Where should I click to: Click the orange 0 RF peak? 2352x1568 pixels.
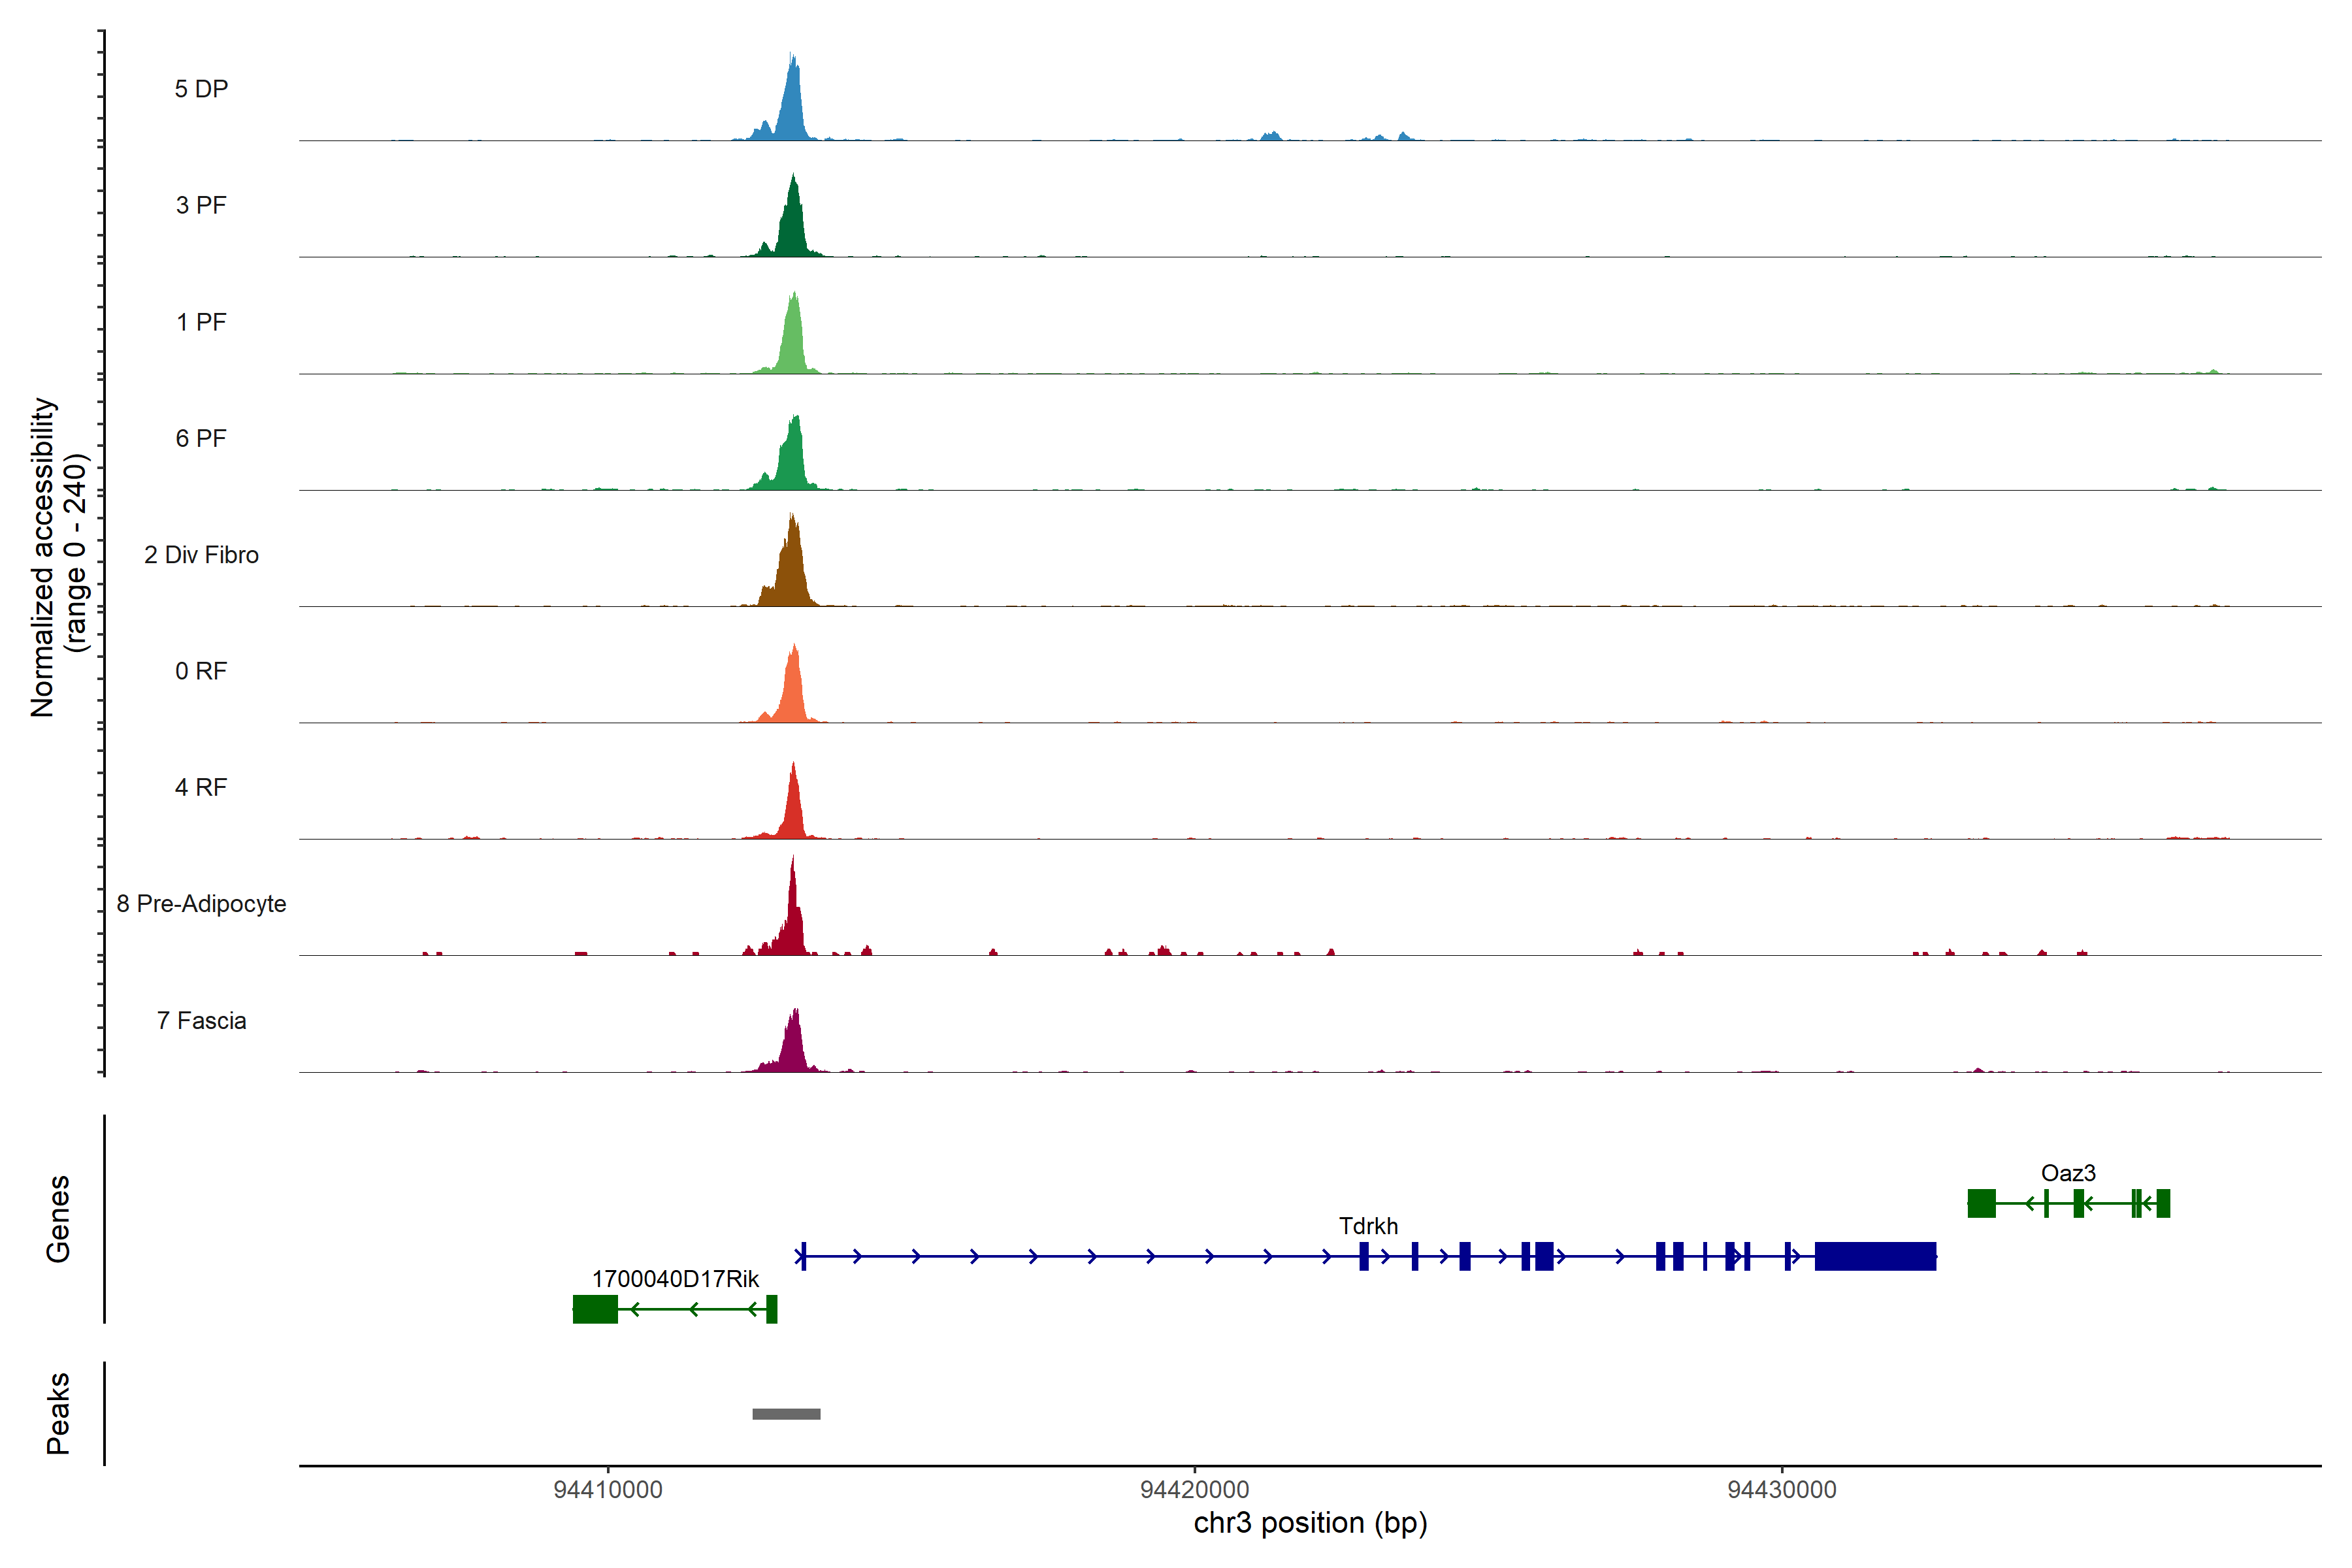(792, 695)
